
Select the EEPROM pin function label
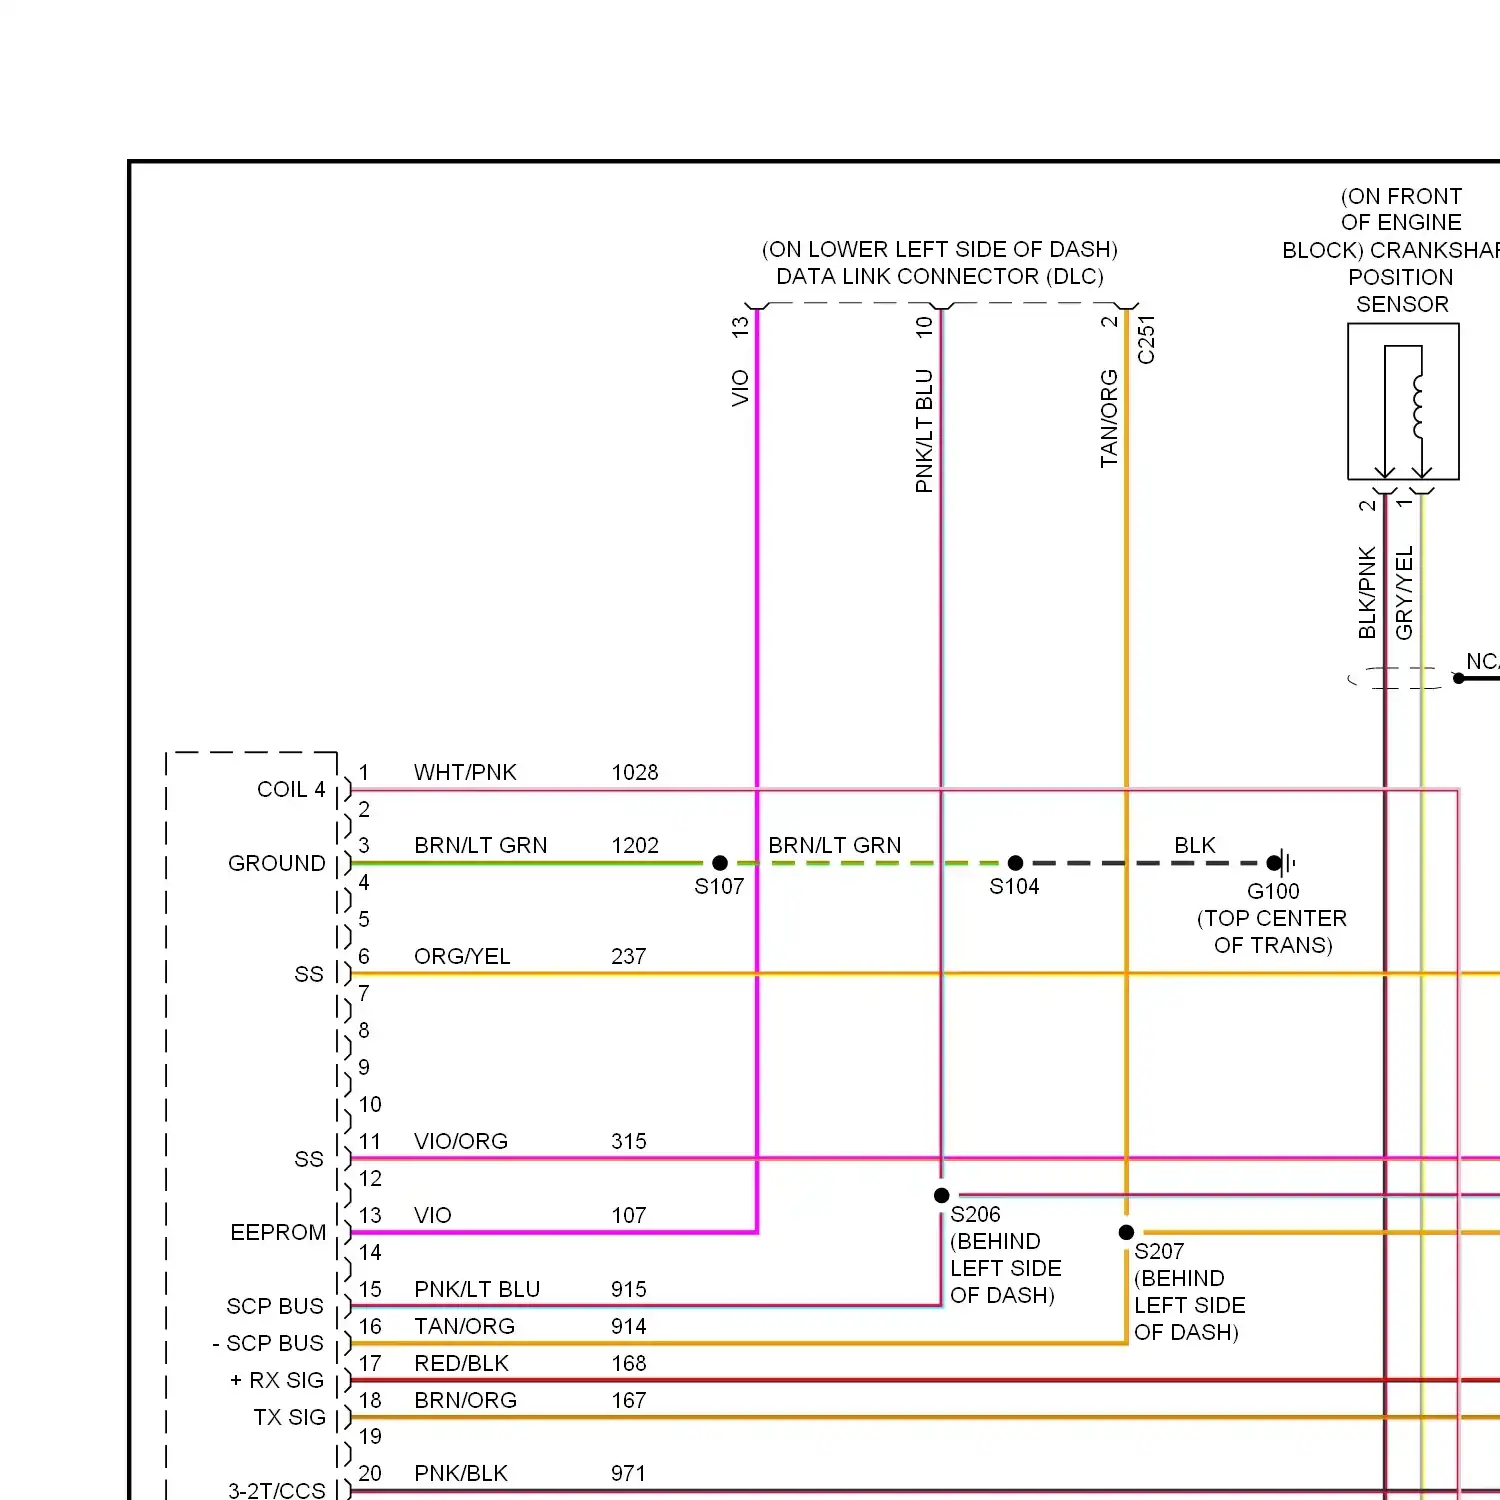coord(278,1232)
